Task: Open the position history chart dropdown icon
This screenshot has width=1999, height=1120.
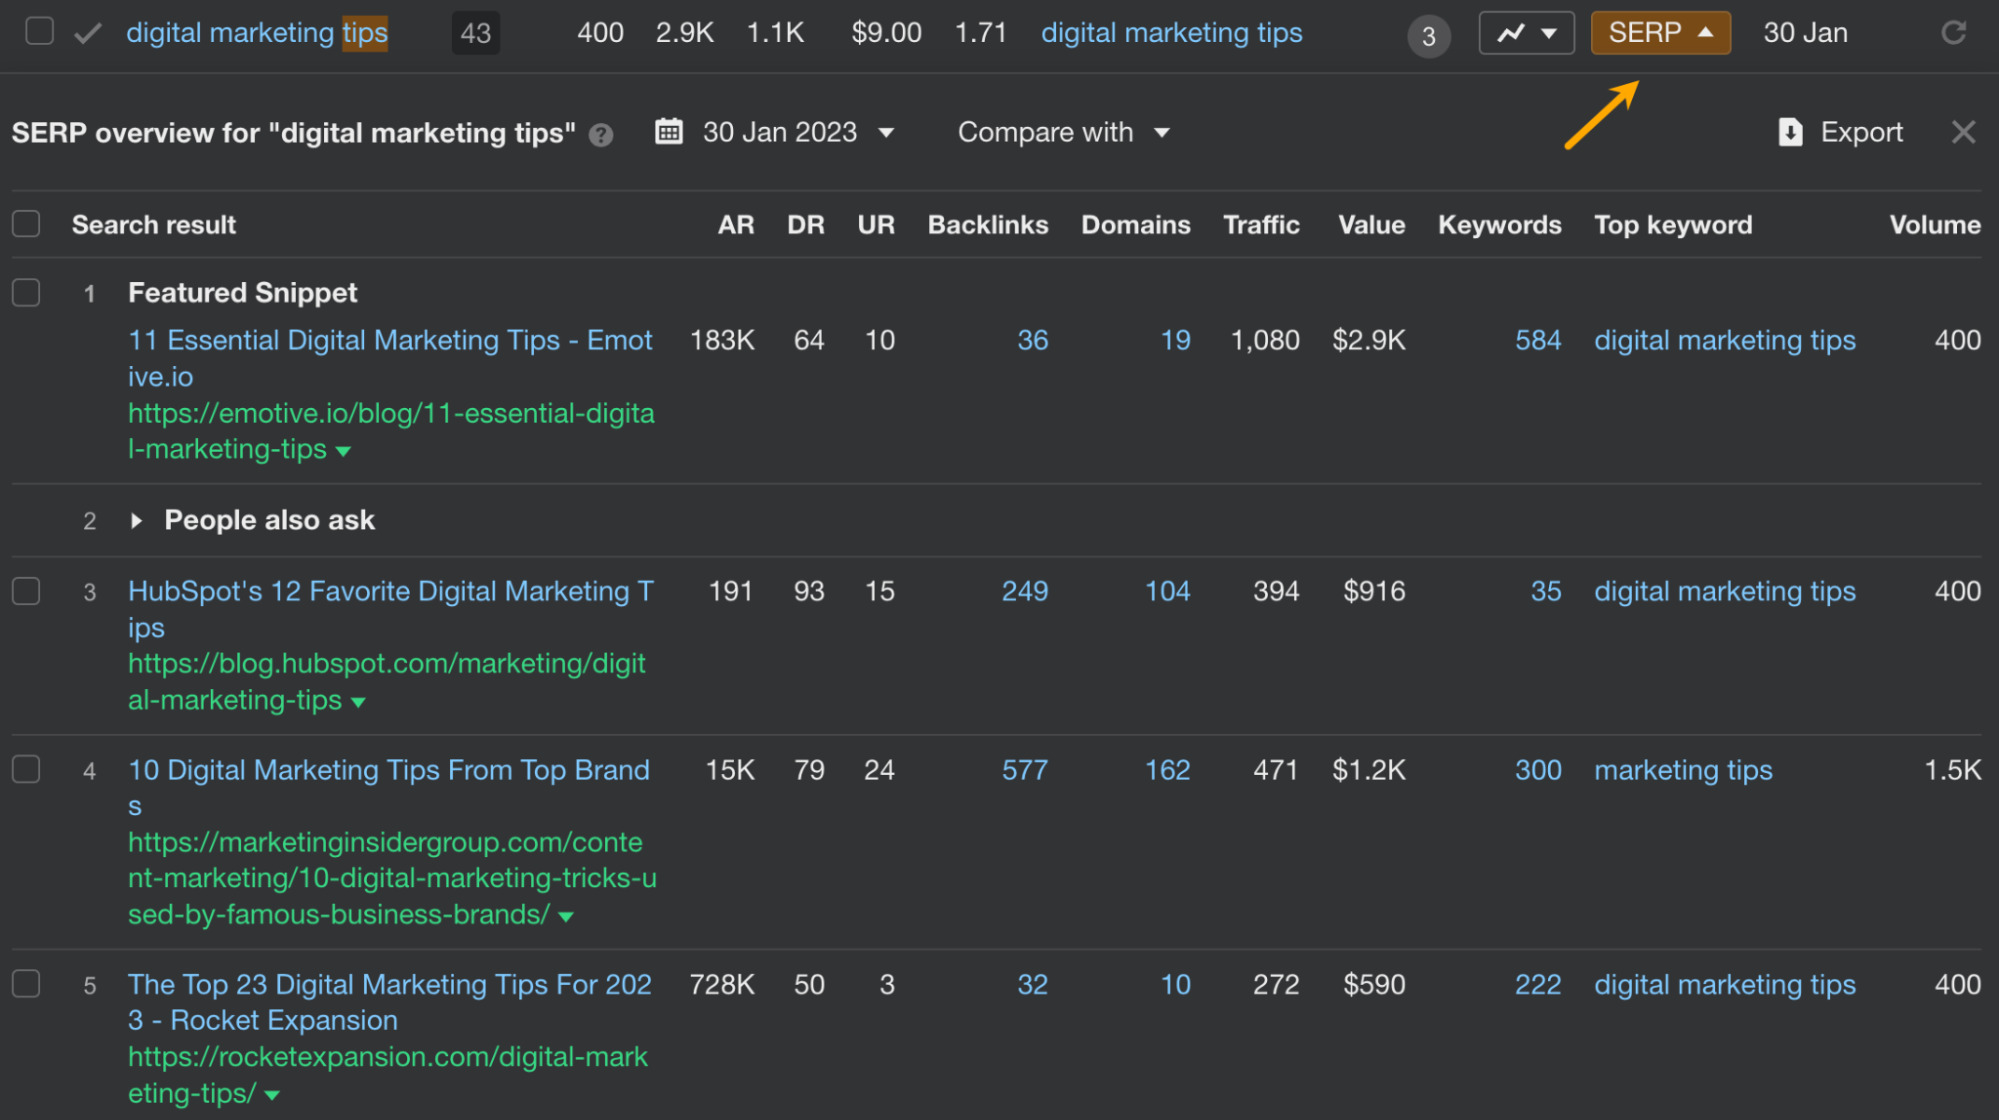Action: (1526, 32)
